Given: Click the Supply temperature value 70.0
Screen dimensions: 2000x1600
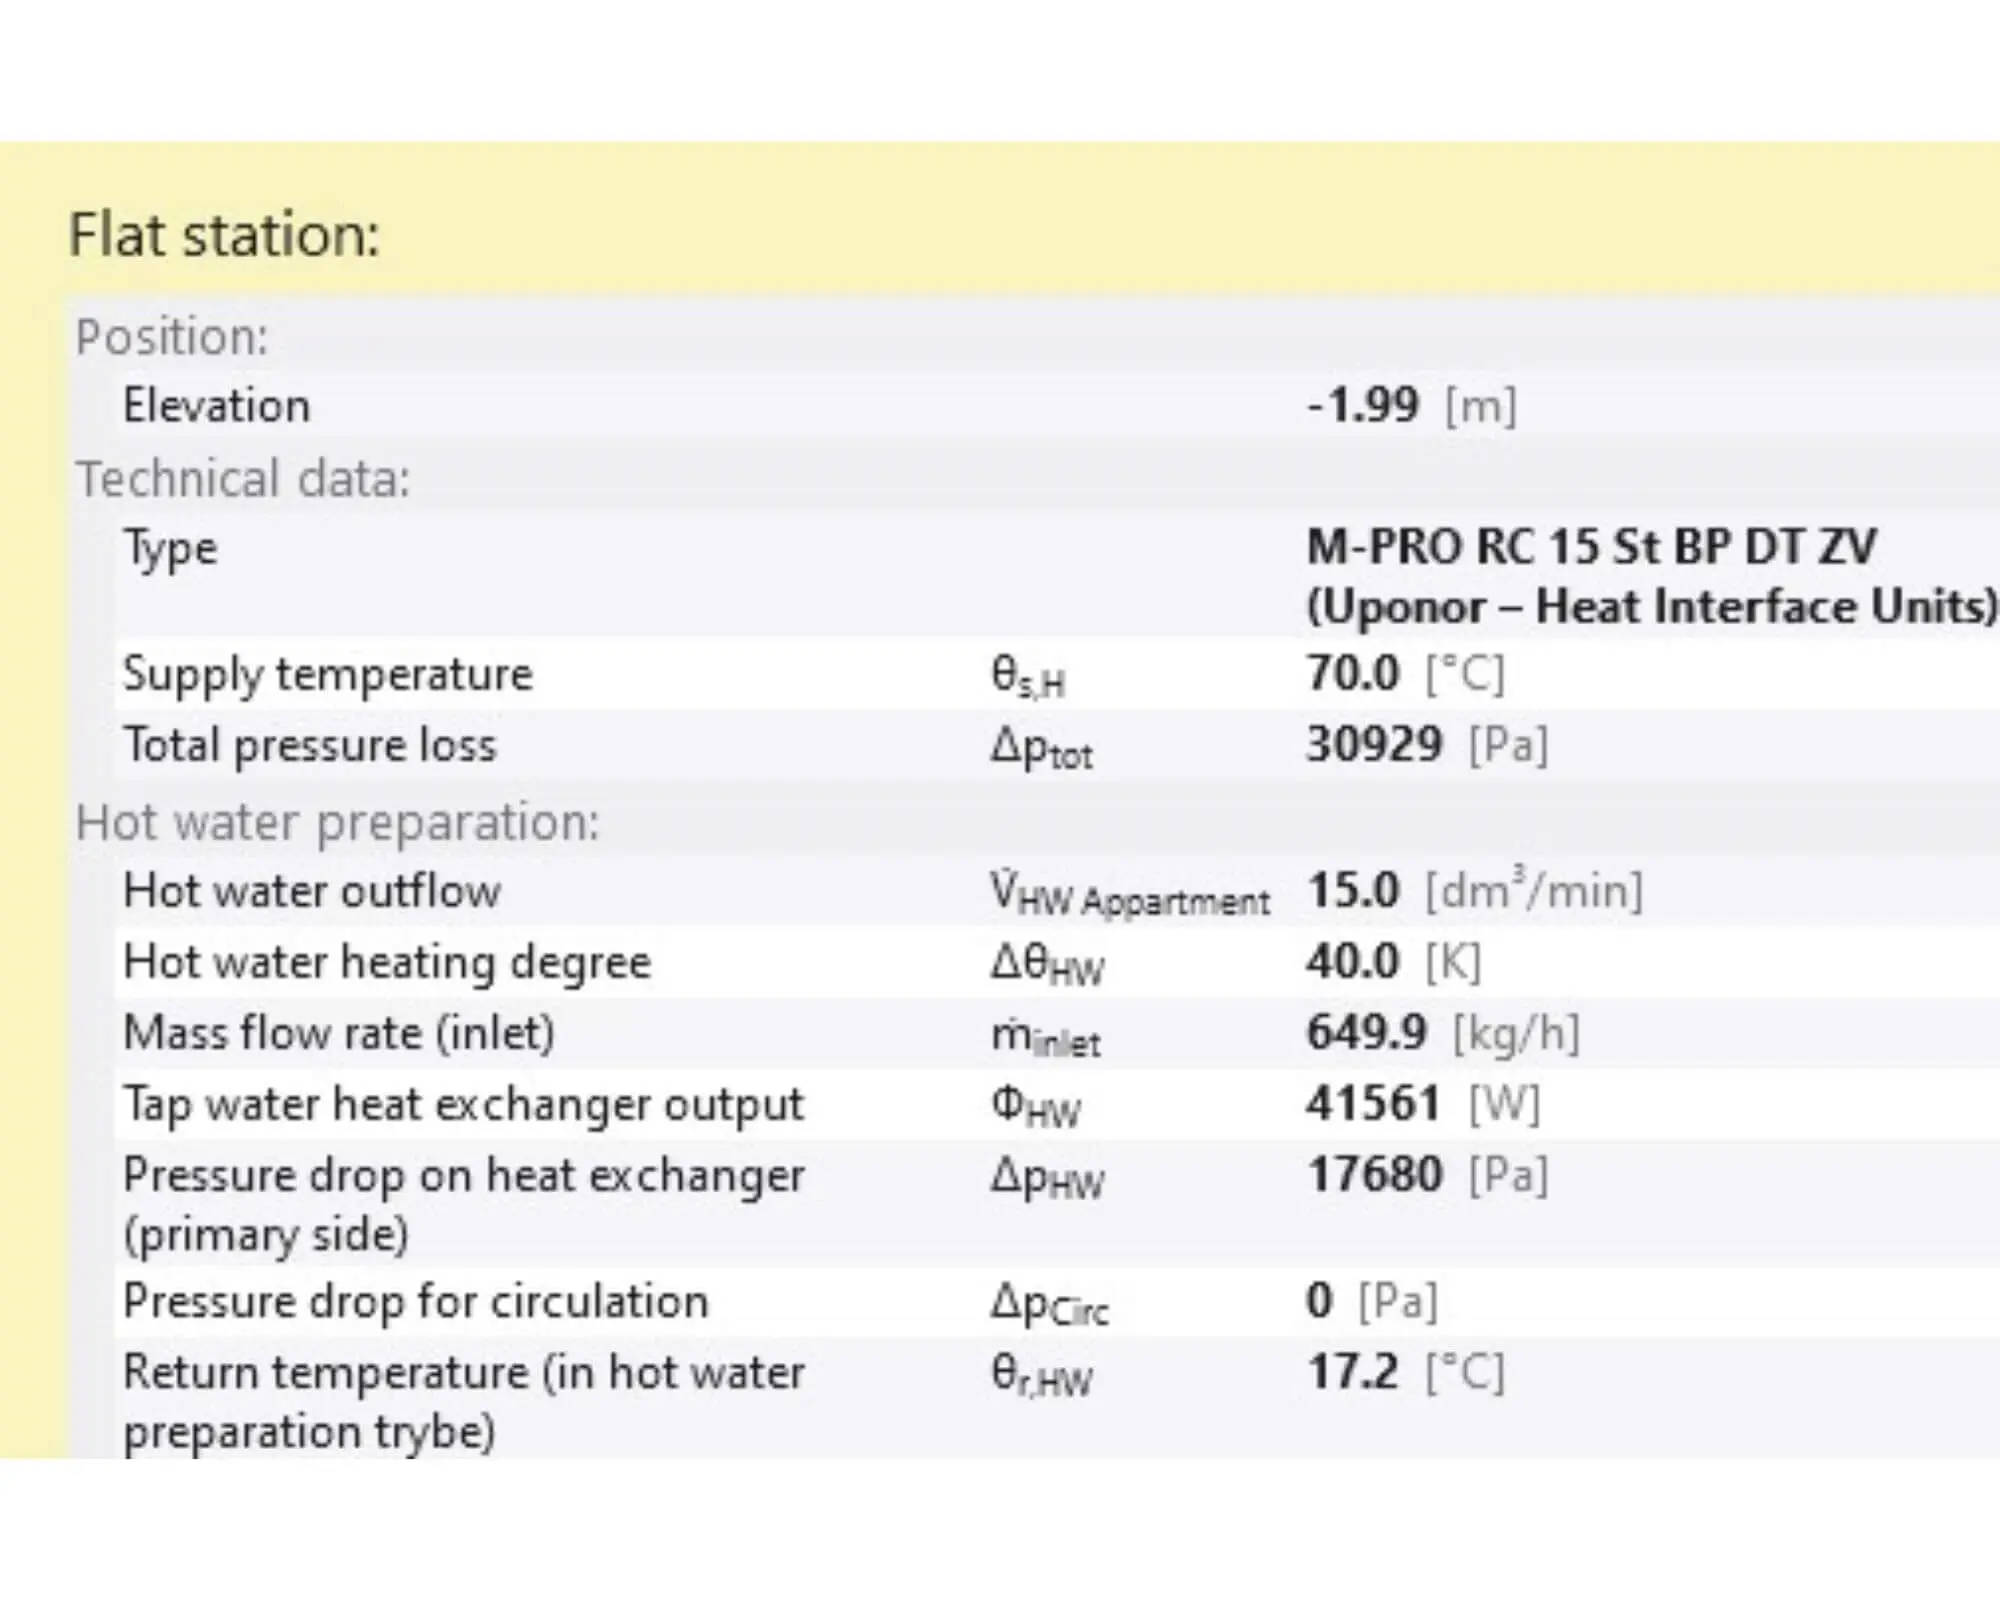Looking at the screenshot, I should pos(1352,673).
